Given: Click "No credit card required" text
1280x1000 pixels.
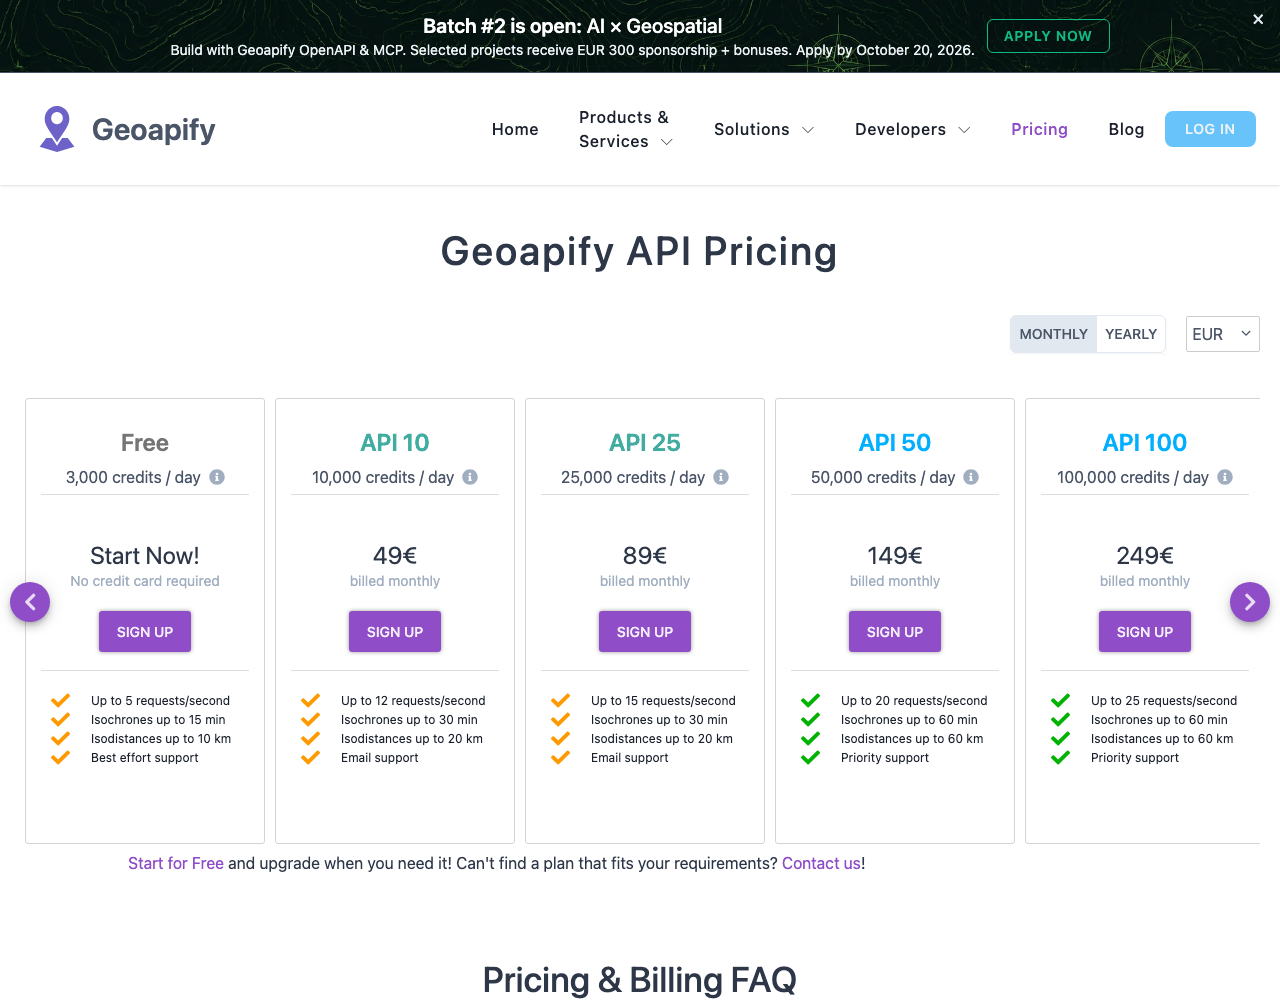Looking at the screenshot, I should point(145,581).
